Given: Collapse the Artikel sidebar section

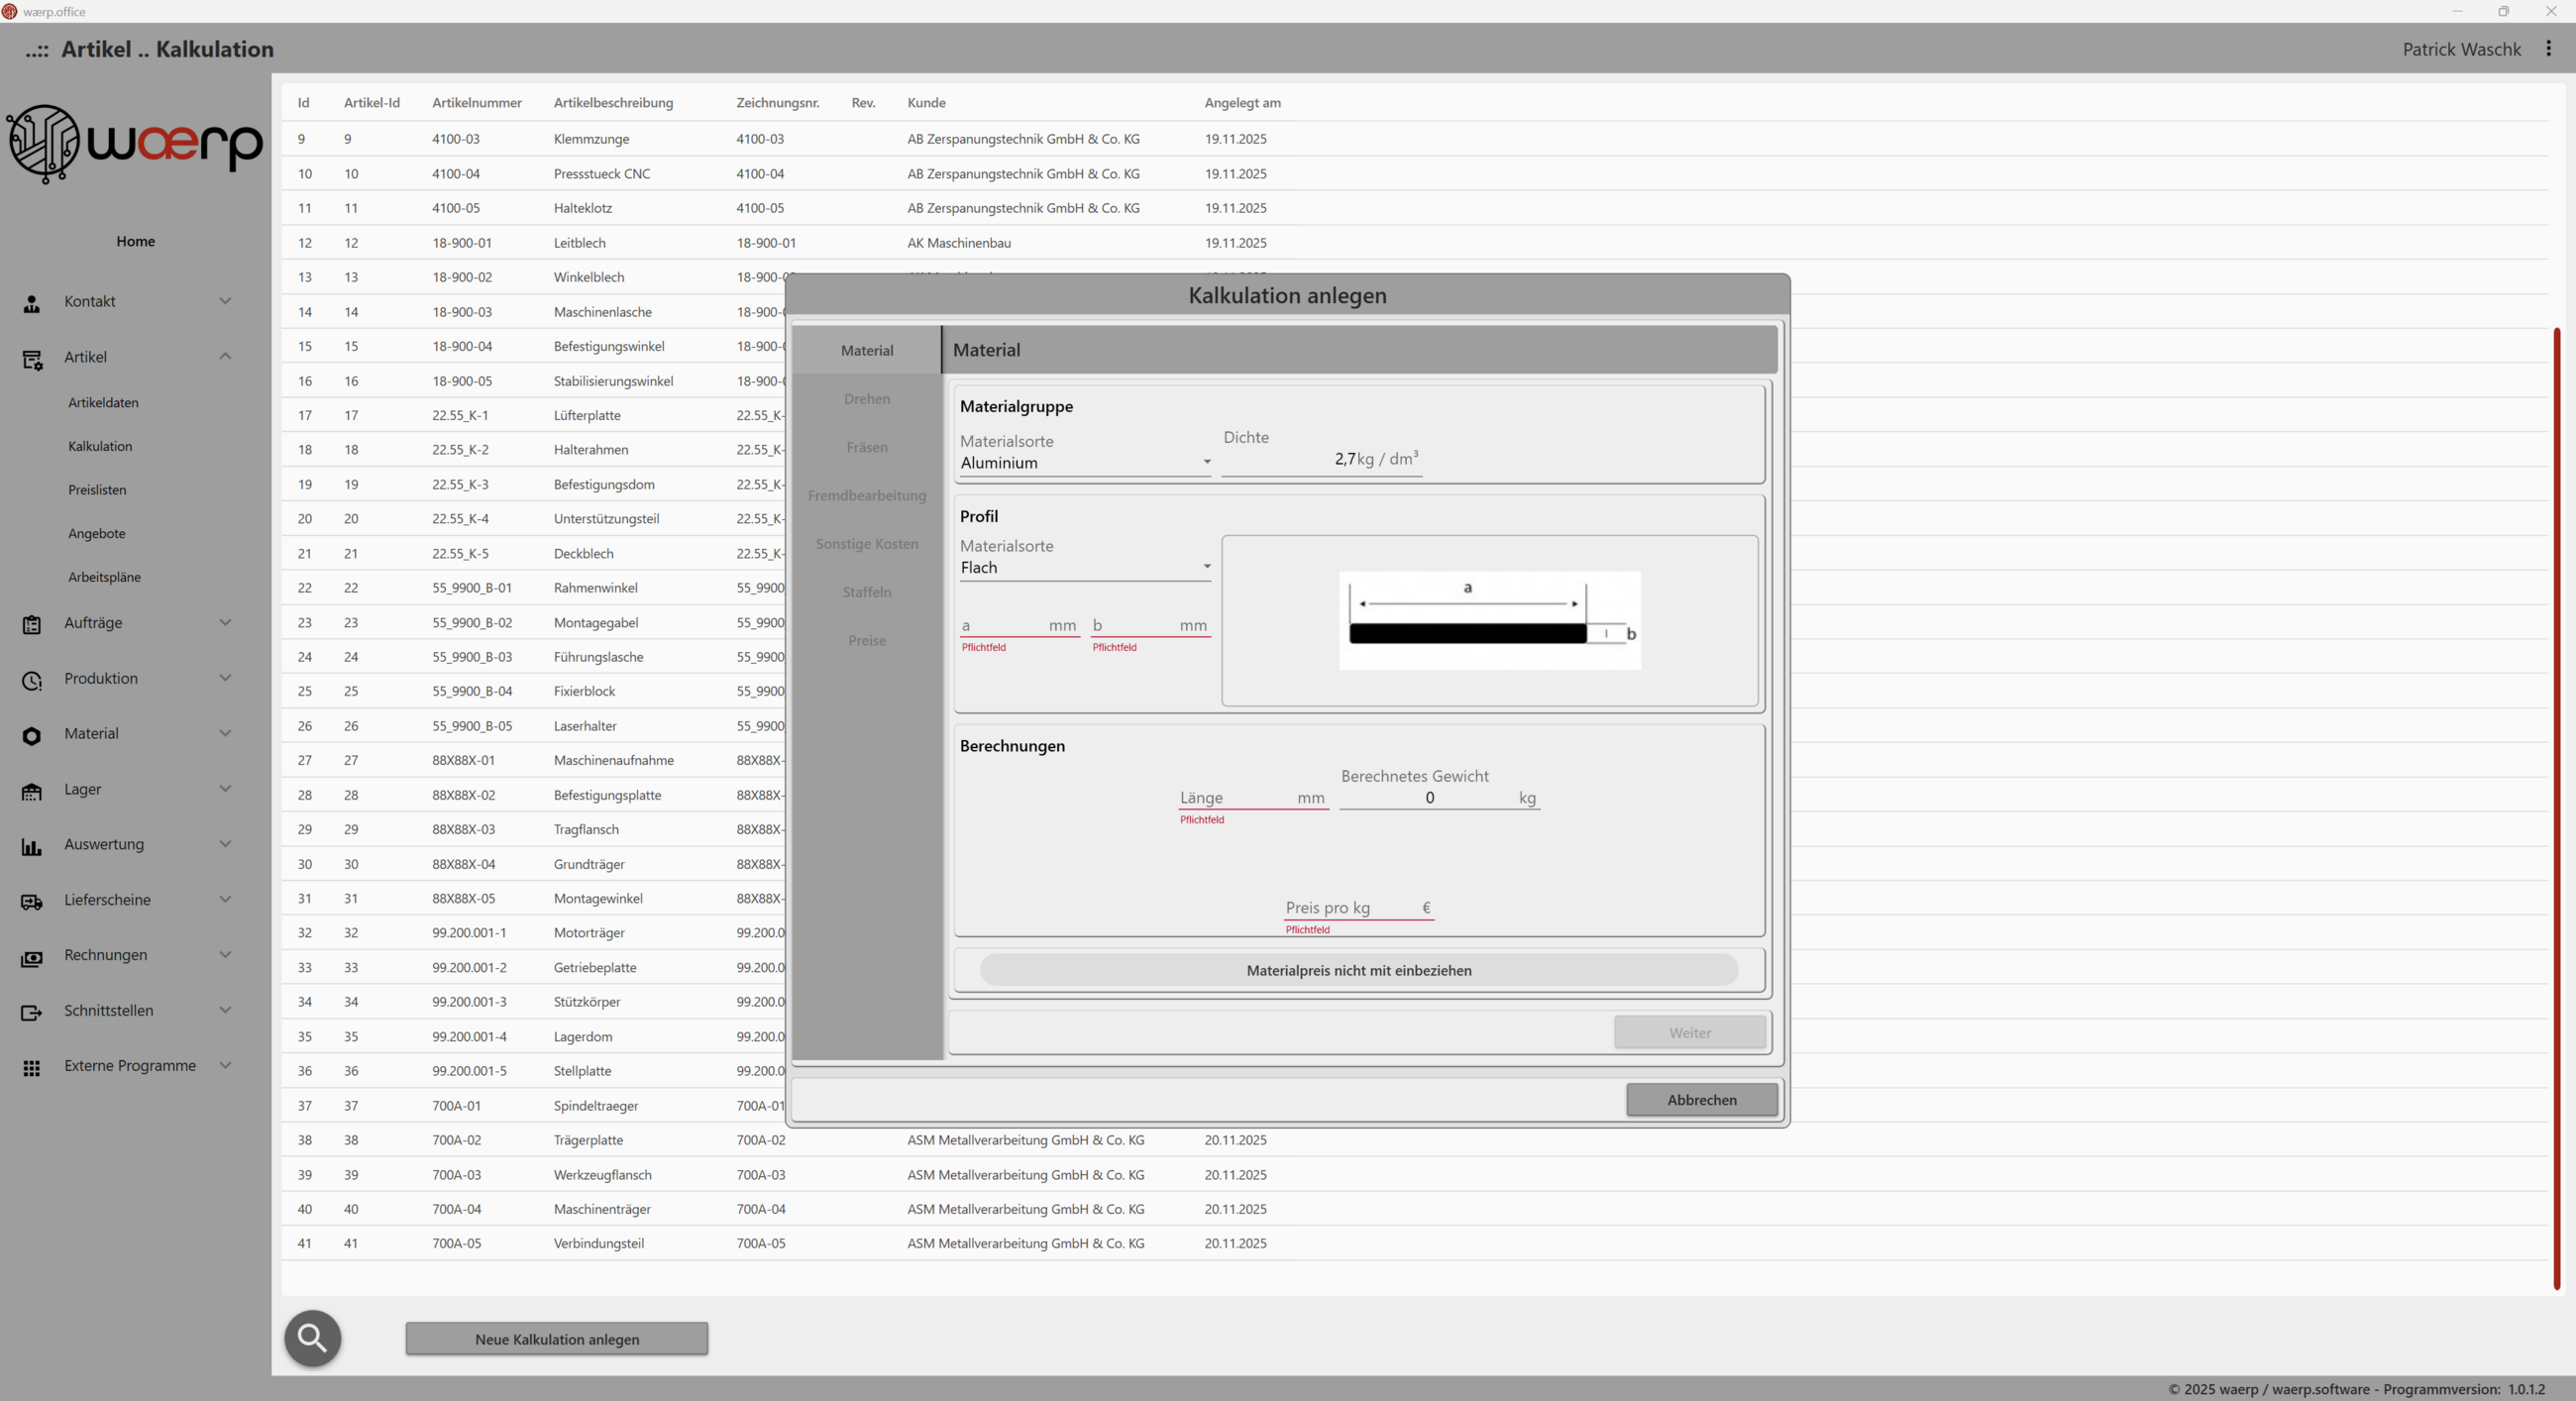Looking at the screenshot, I should pyautogui.click(x=225, y=357).
